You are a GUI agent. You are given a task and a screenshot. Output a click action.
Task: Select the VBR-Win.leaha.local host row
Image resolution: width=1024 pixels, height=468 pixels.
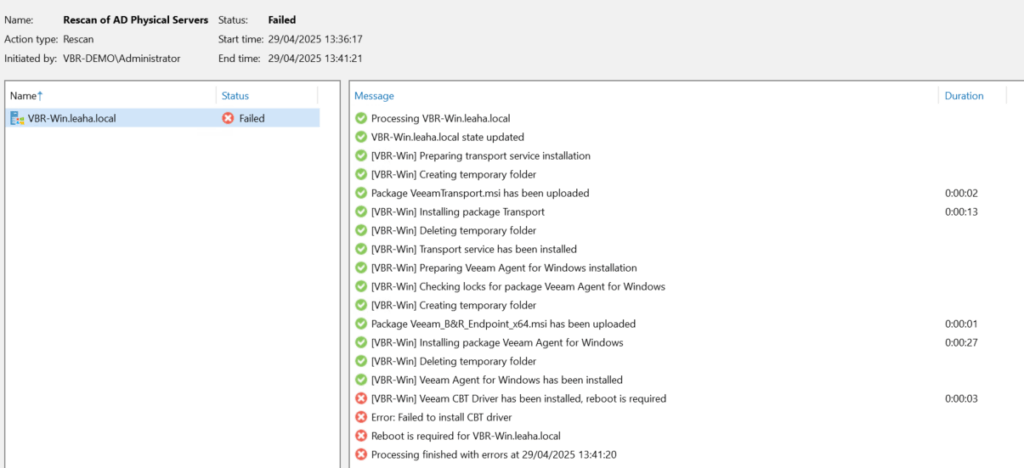tap(162, 118)
